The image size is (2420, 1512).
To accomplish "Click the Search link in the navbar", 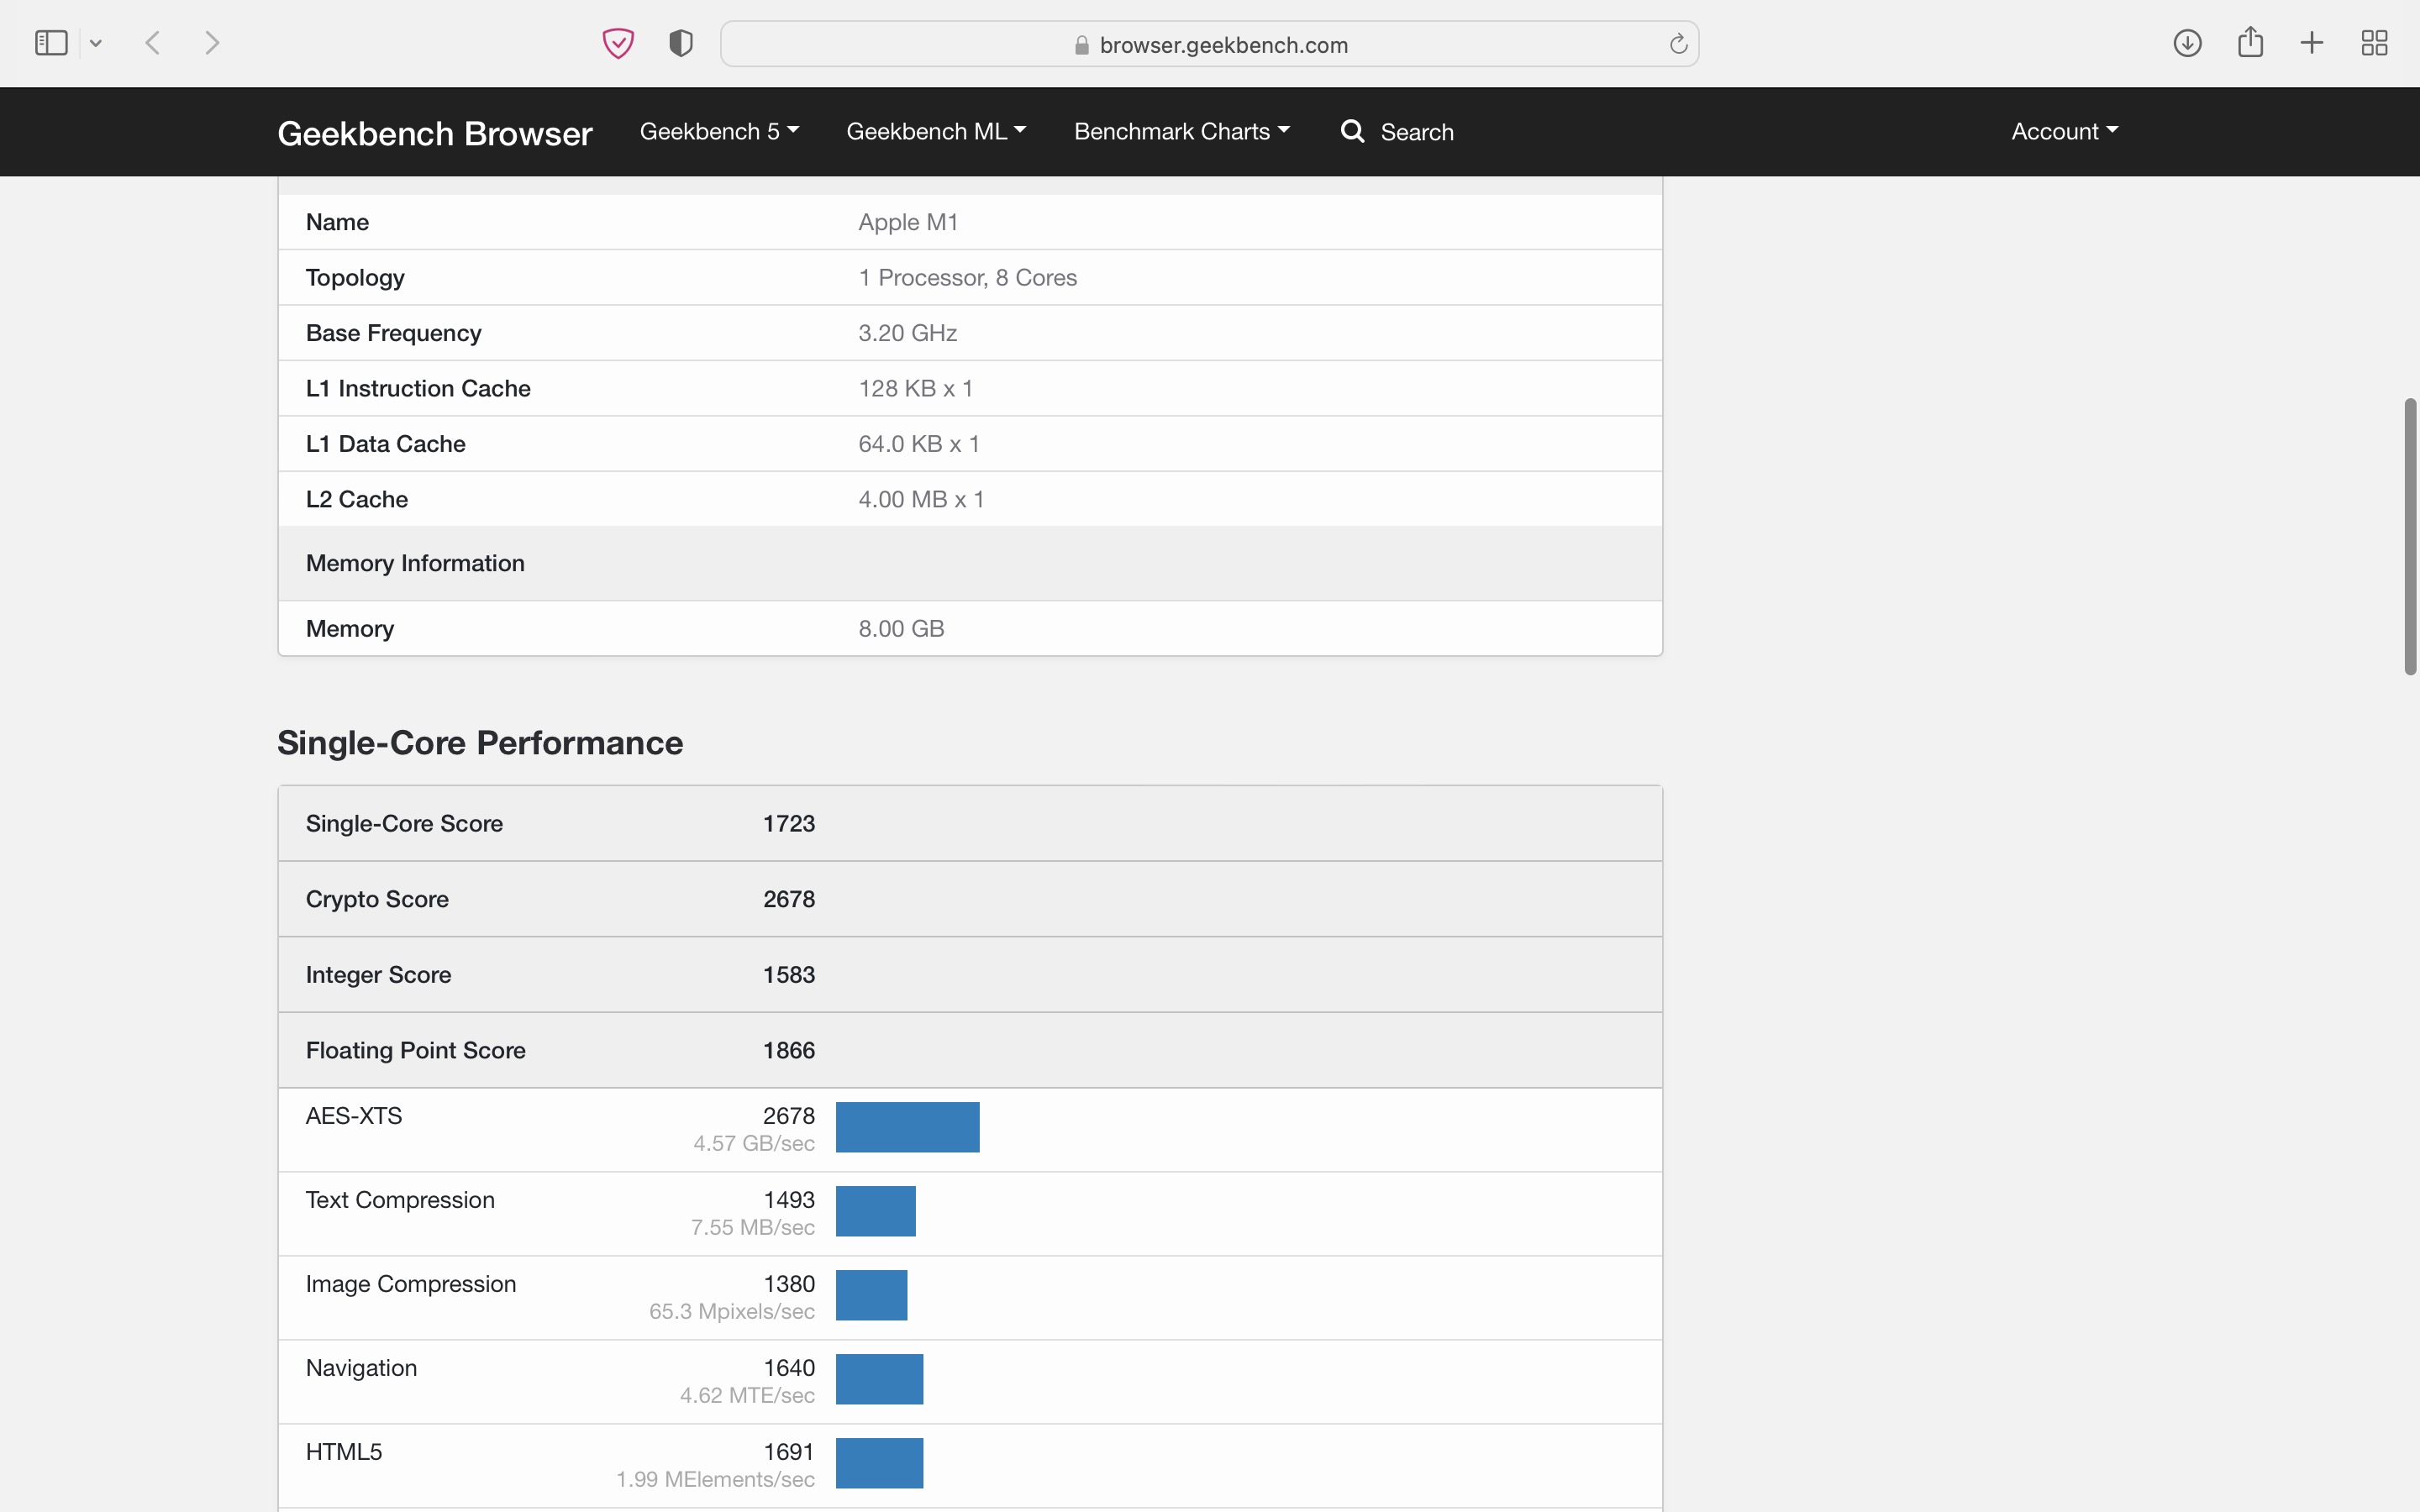I will click(1397, 132).
